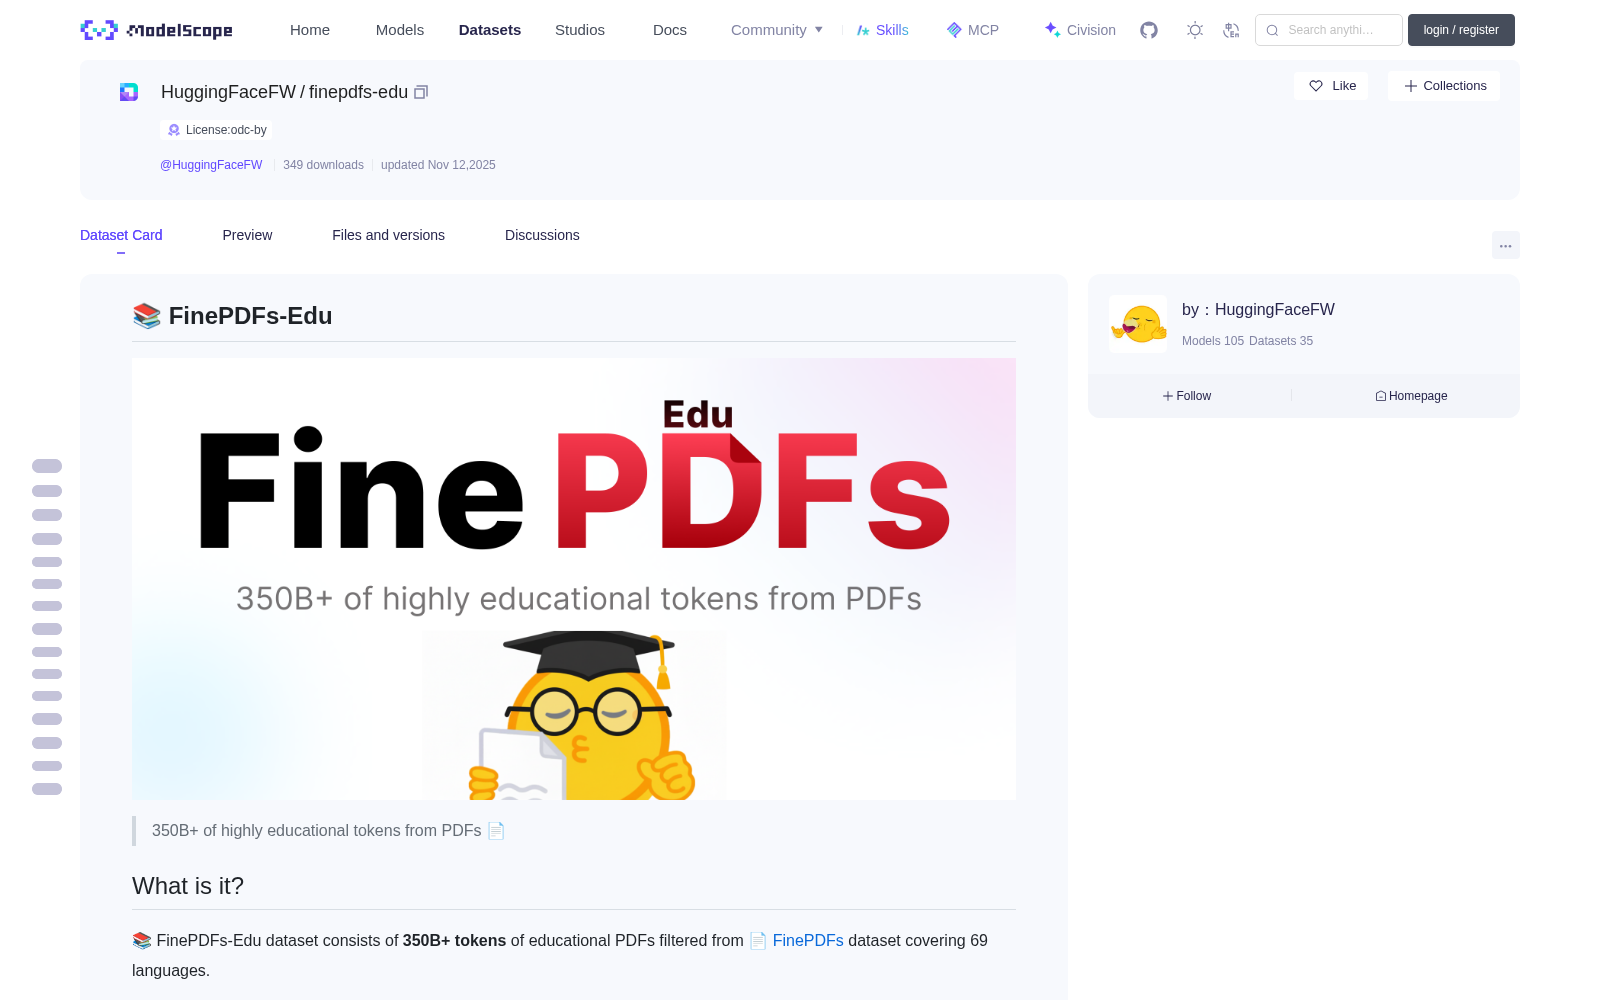Open the FinePDFs dataset link
This screenshot has width=1600, height=1000.
[808, 941]
